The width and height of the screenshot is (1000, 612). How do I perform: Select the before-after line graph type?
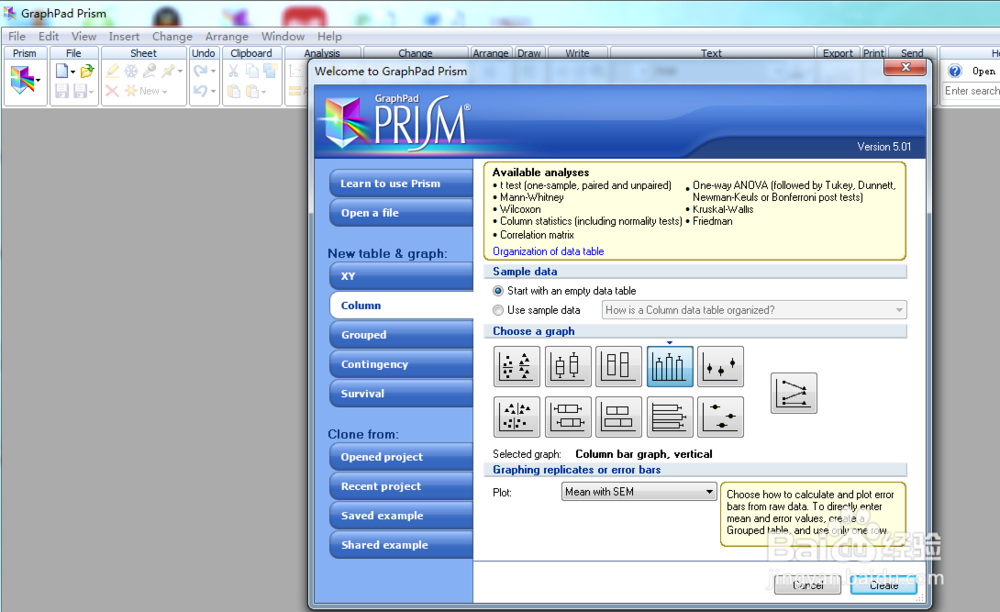tap(793, 393)
